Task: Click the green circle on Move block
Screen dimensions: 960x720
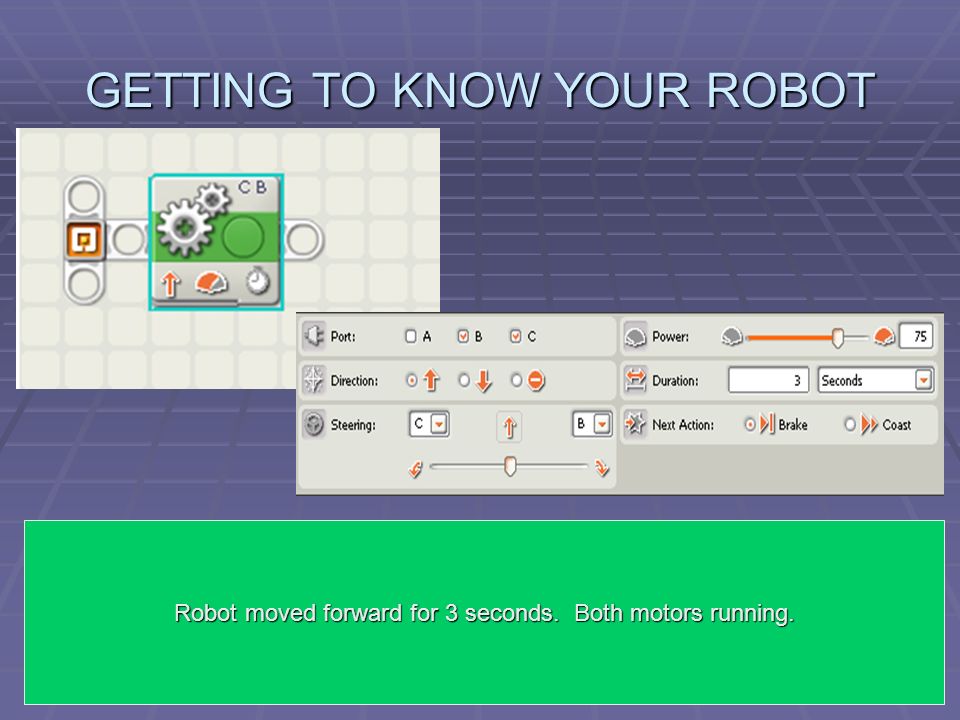Action: pyautogui.click(x=243, y=238)
